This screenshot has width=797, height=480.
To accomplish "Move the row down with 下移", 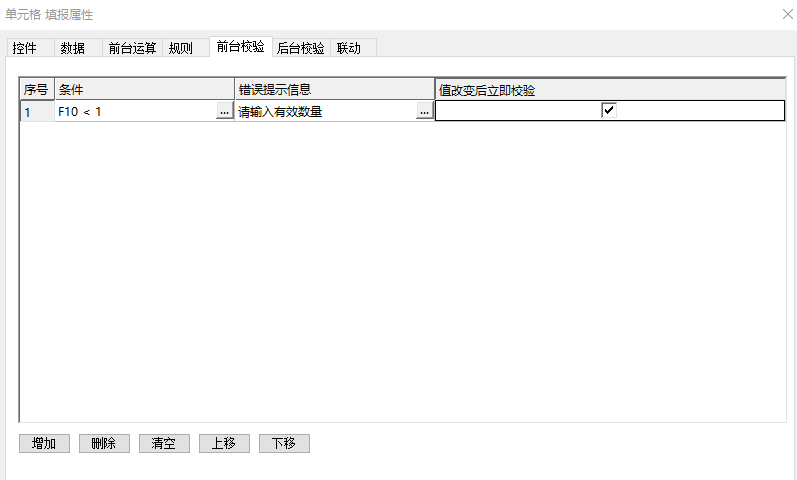I will [284, 444].
